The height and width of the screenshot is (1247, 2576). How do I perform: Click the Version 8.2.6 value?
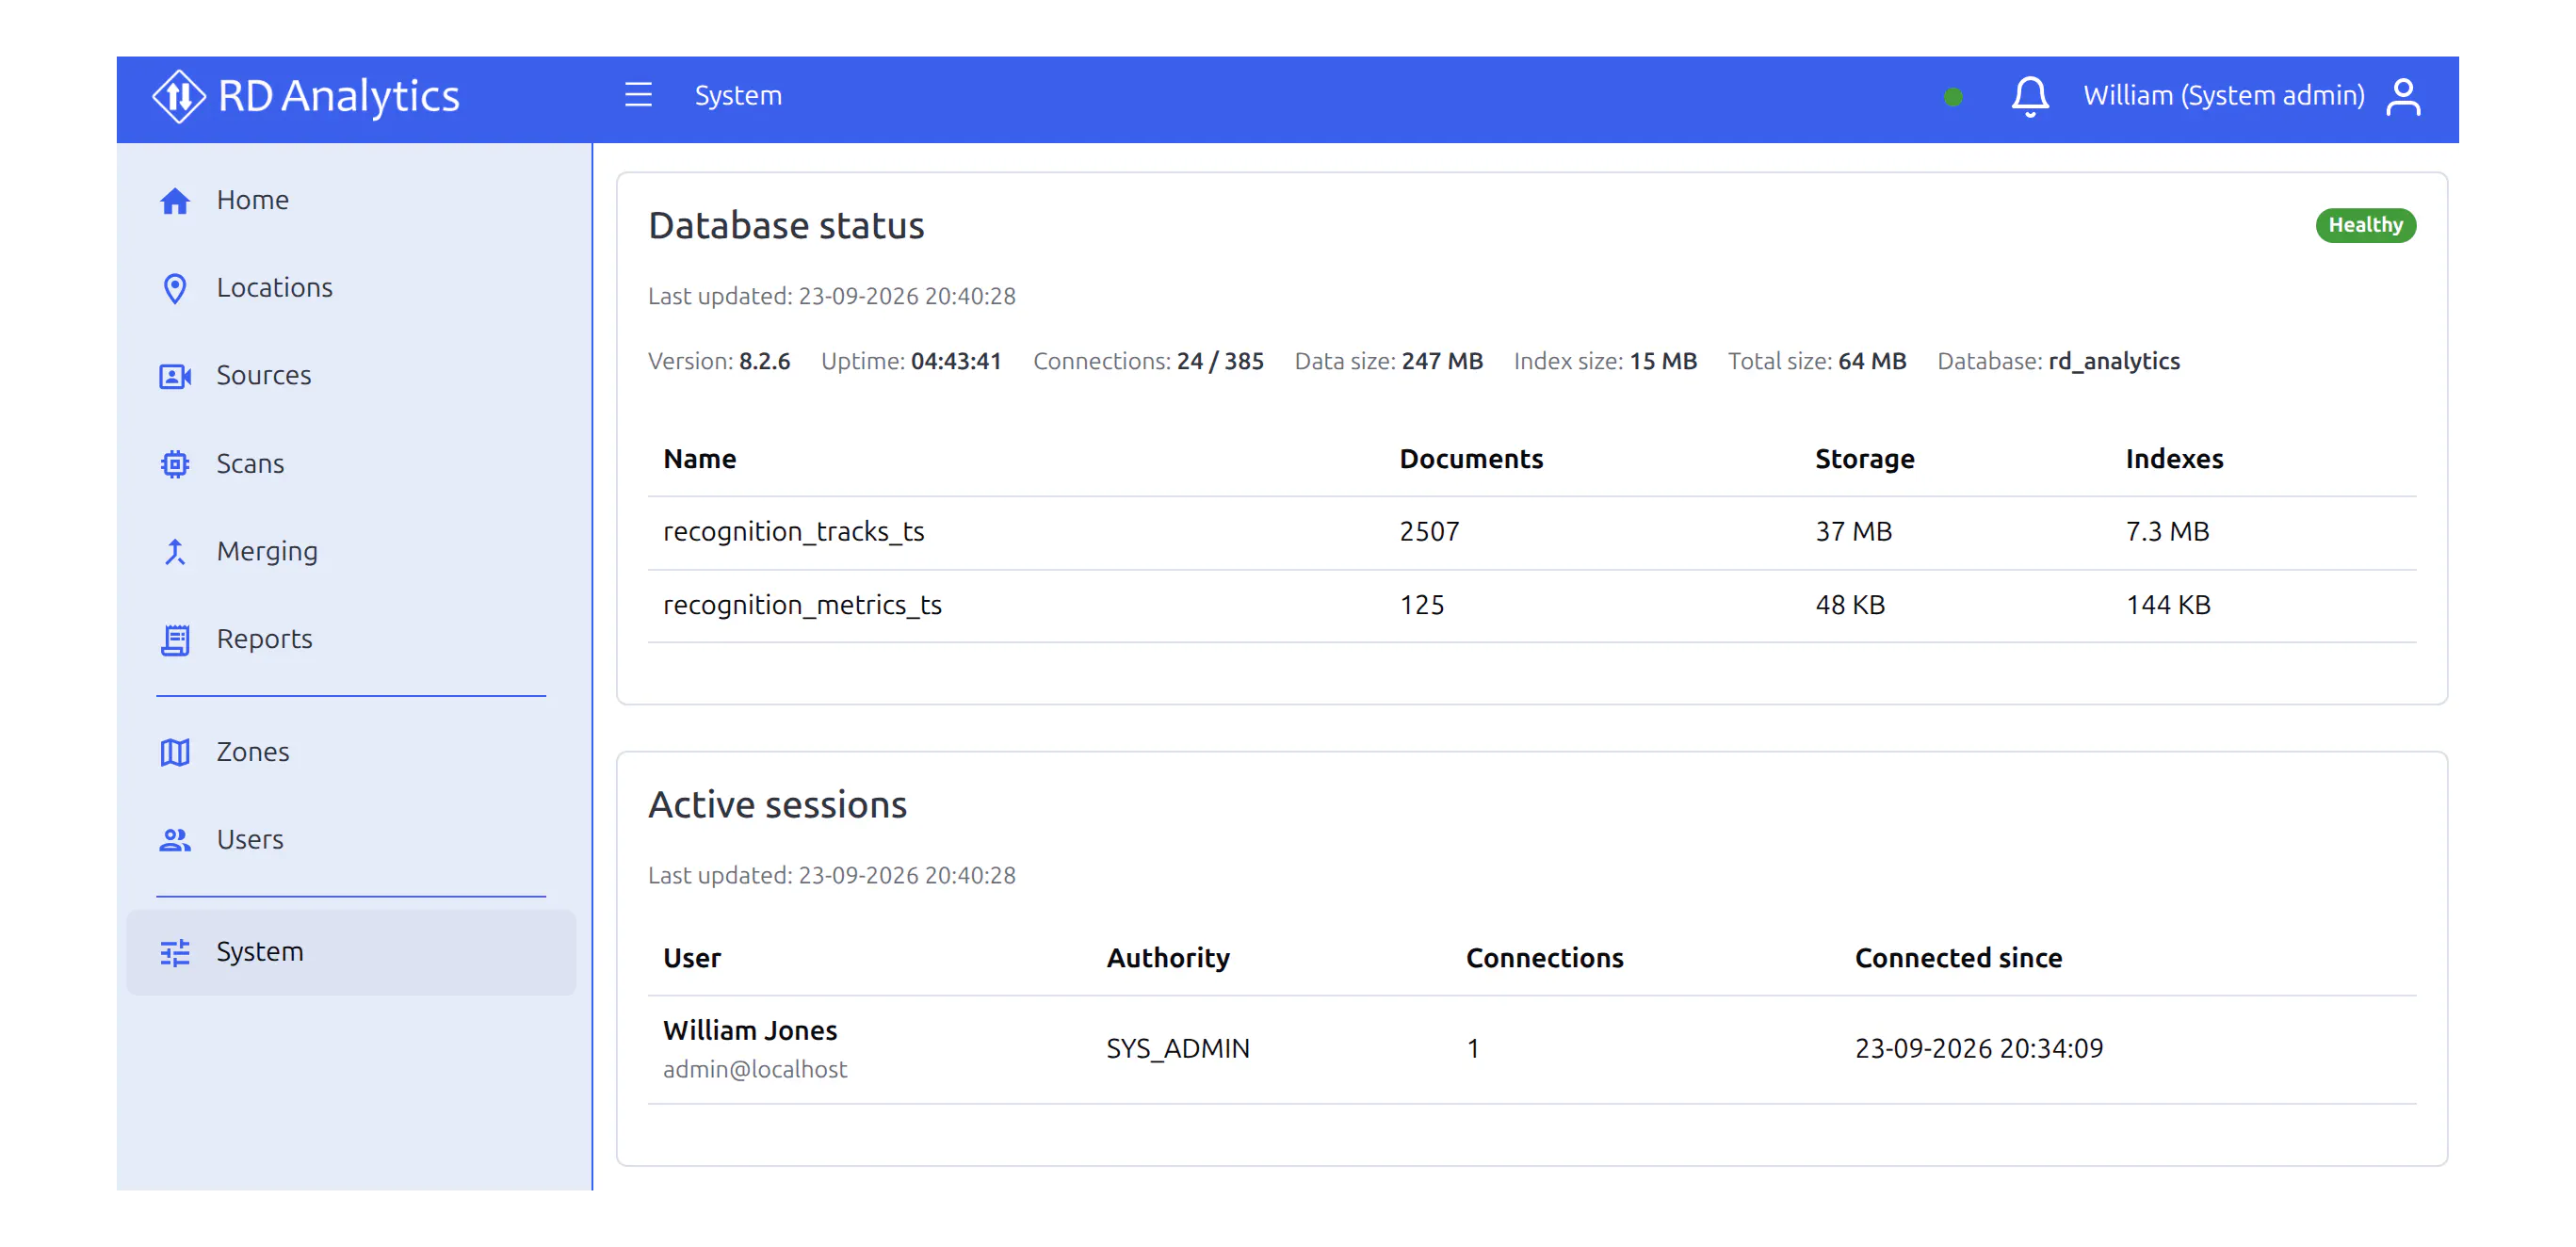point(764,361)
